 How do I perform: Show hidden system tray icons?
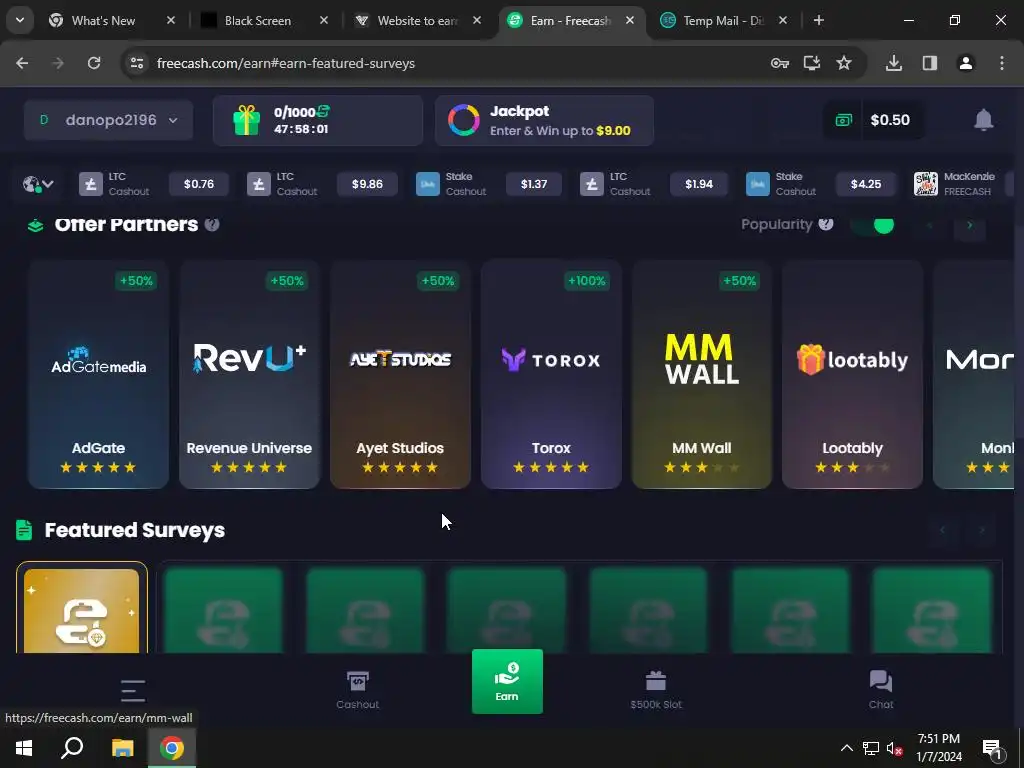point(846,748)
